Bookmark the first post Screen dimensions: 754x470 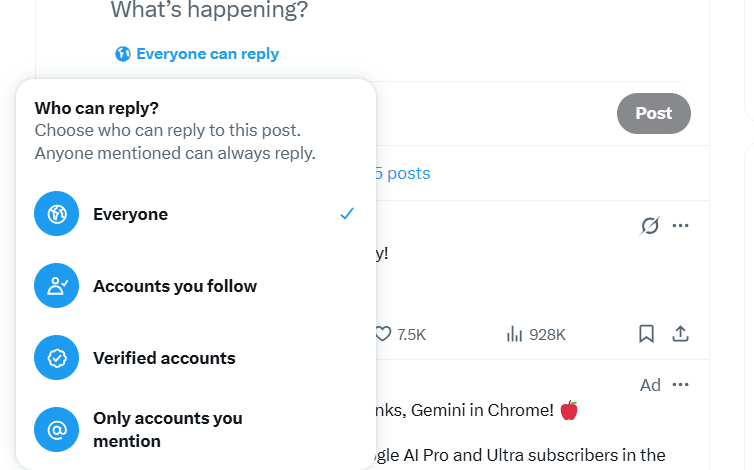pos(647,334)
